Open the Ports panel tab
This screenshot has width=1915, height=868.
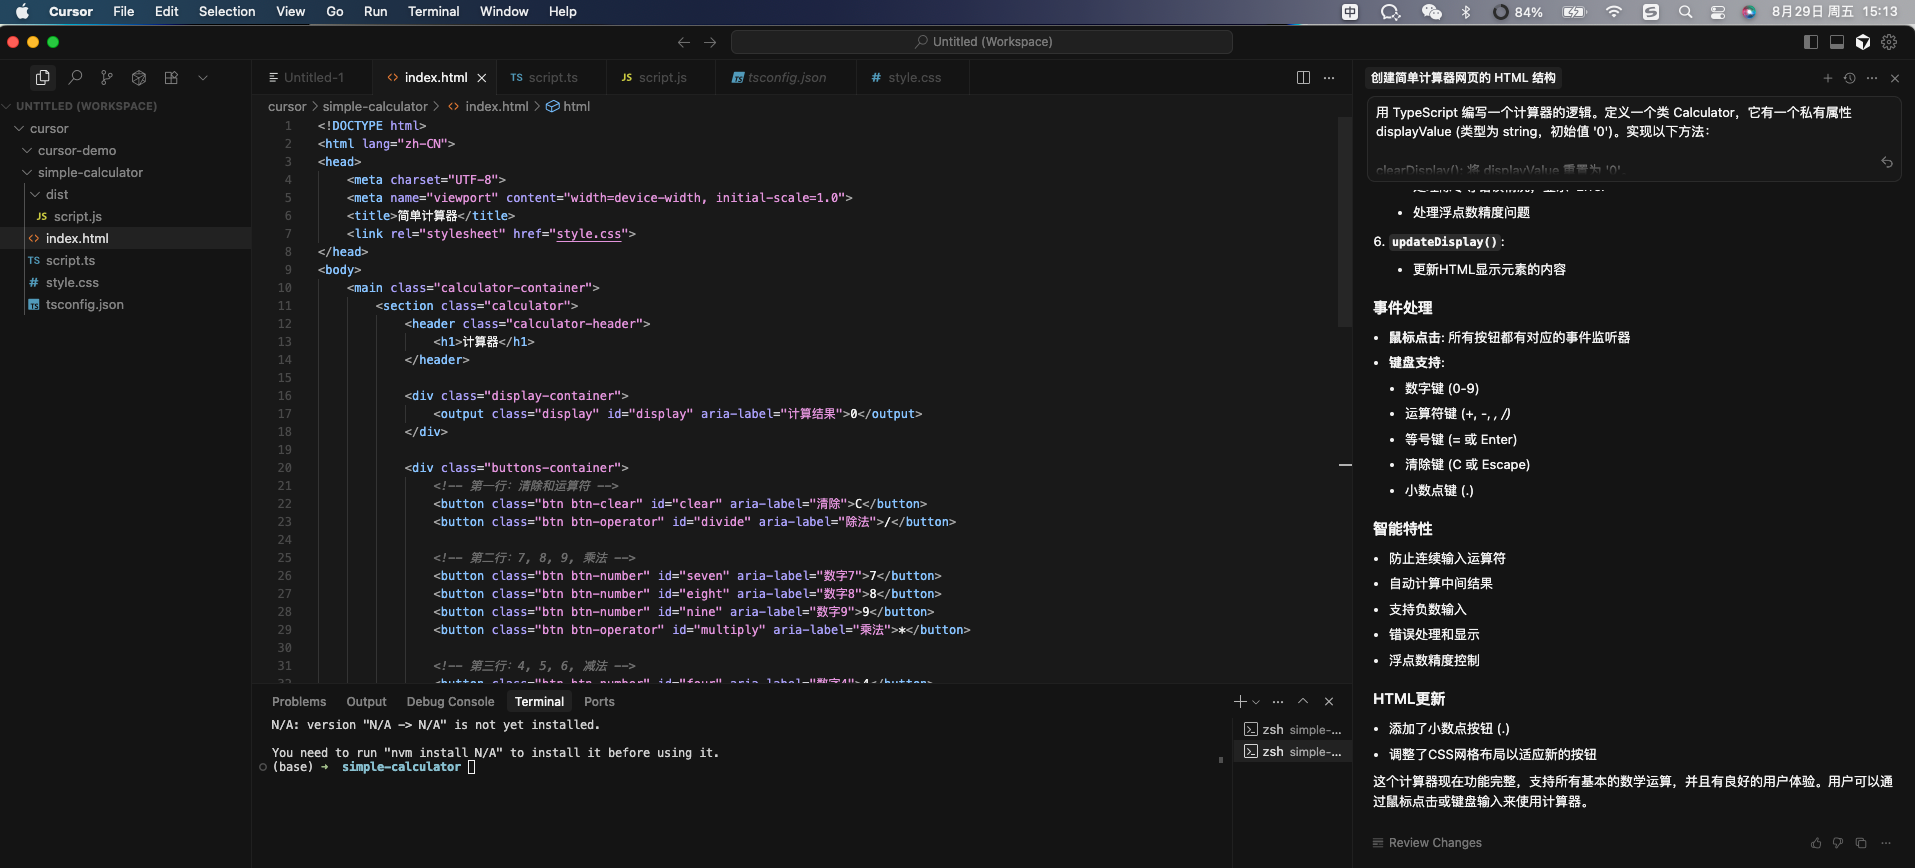(599, 702)
